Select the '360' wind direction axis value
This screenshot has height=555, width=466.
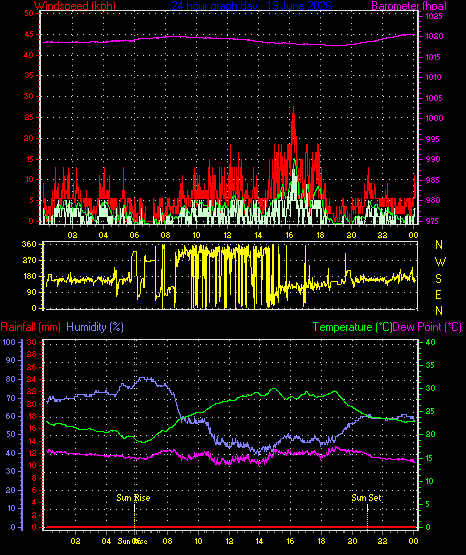(29, 244)
